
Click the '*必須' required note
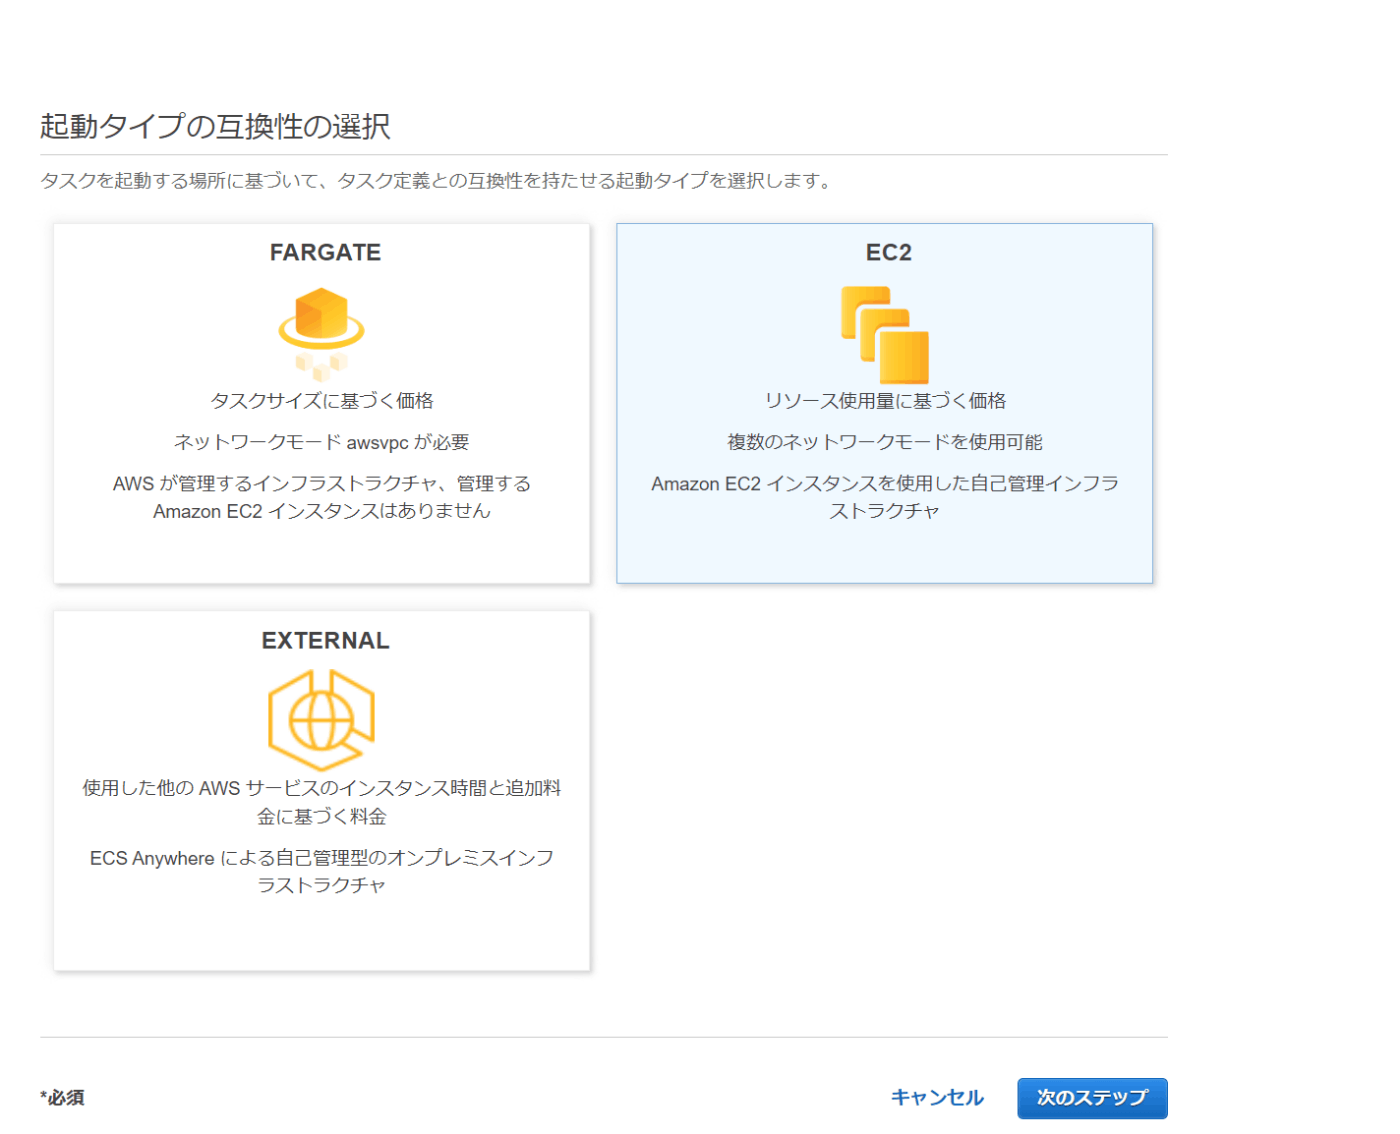[x=62, y=1098]
